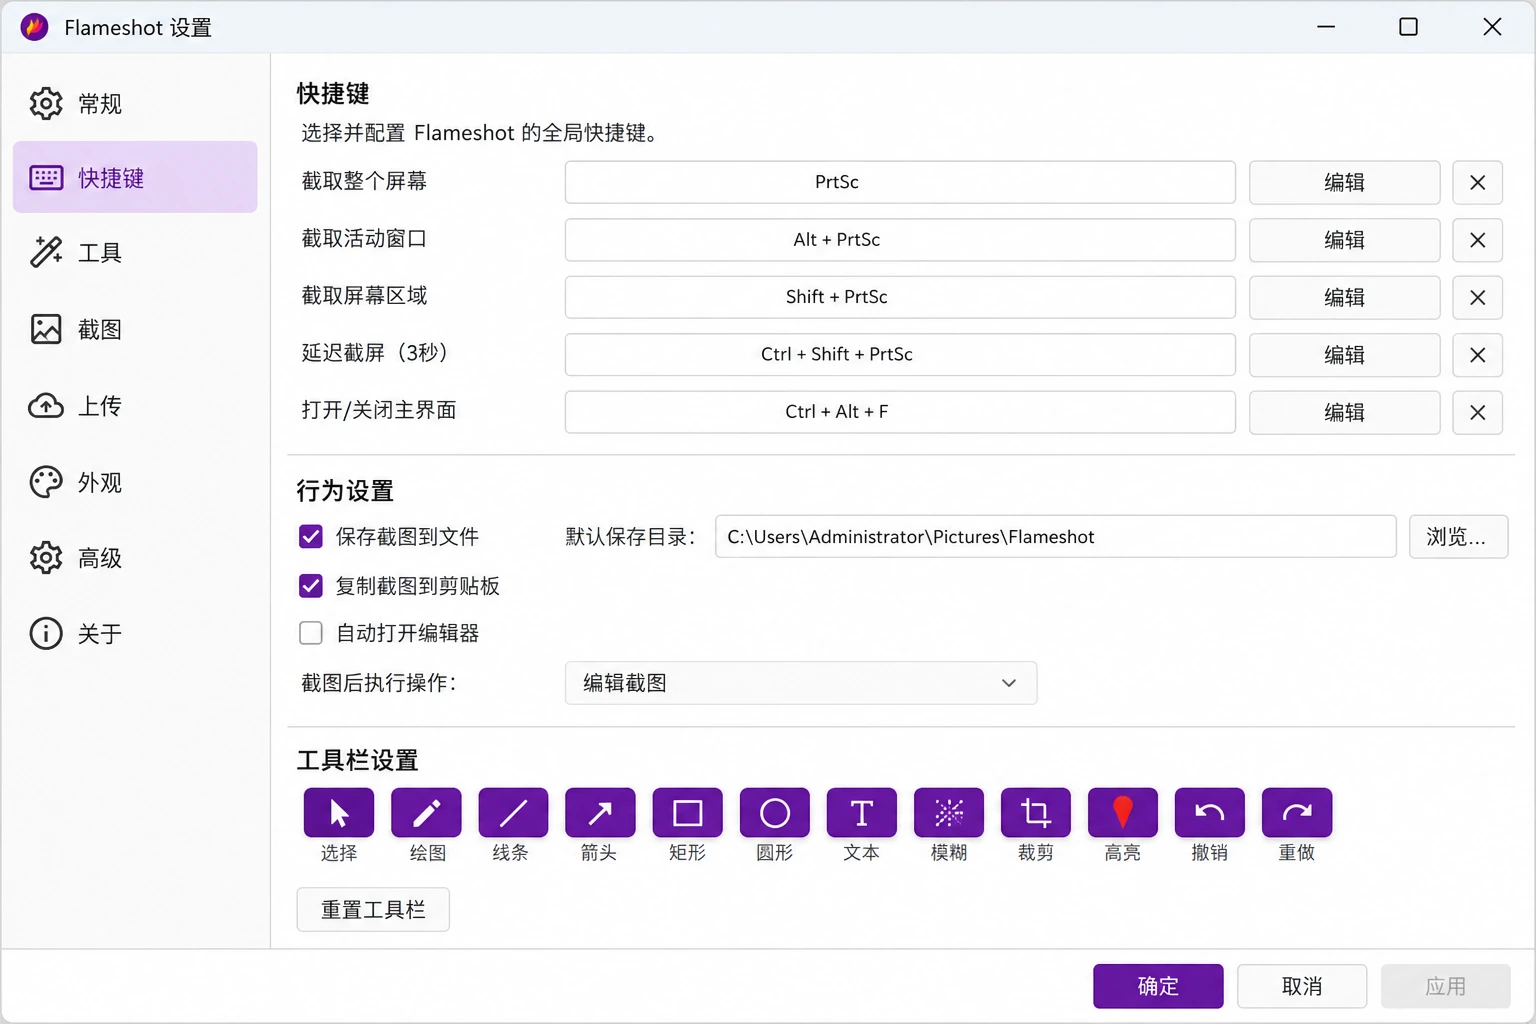Screen dimensions: 1536x1024
Task: Select the 线条 line tool icon
Action: pos(513,812)
